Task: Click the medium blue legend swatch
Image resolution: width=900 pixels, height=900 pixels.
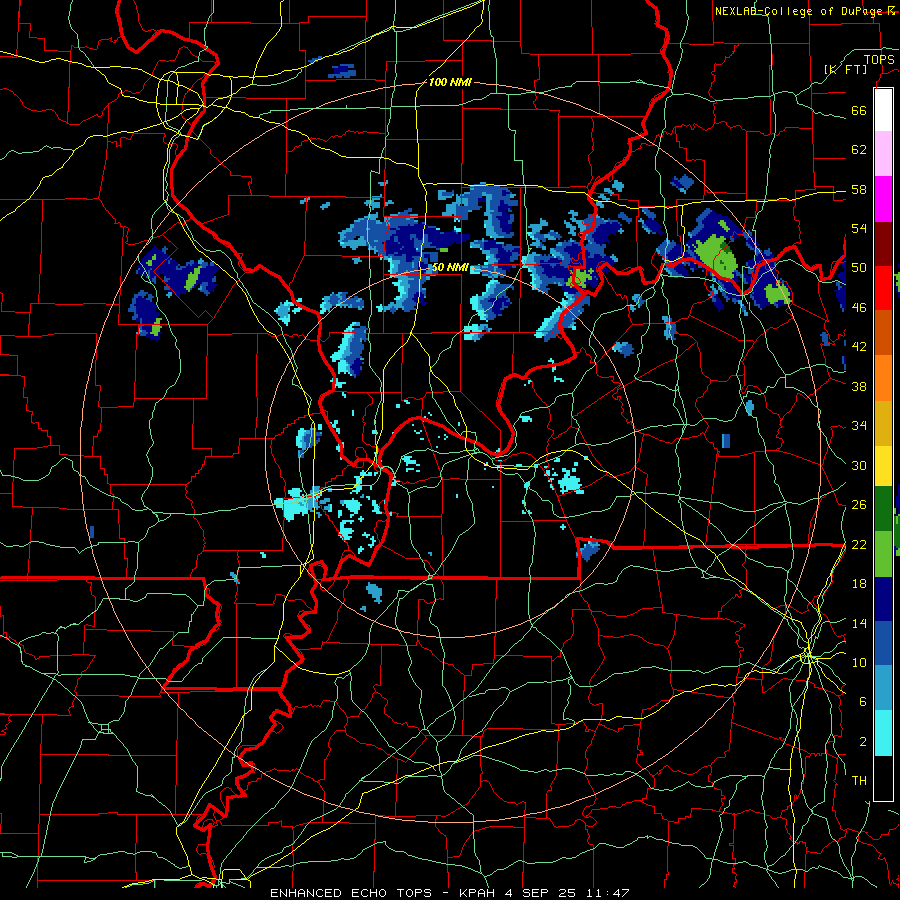Action: tap(883, 643)
